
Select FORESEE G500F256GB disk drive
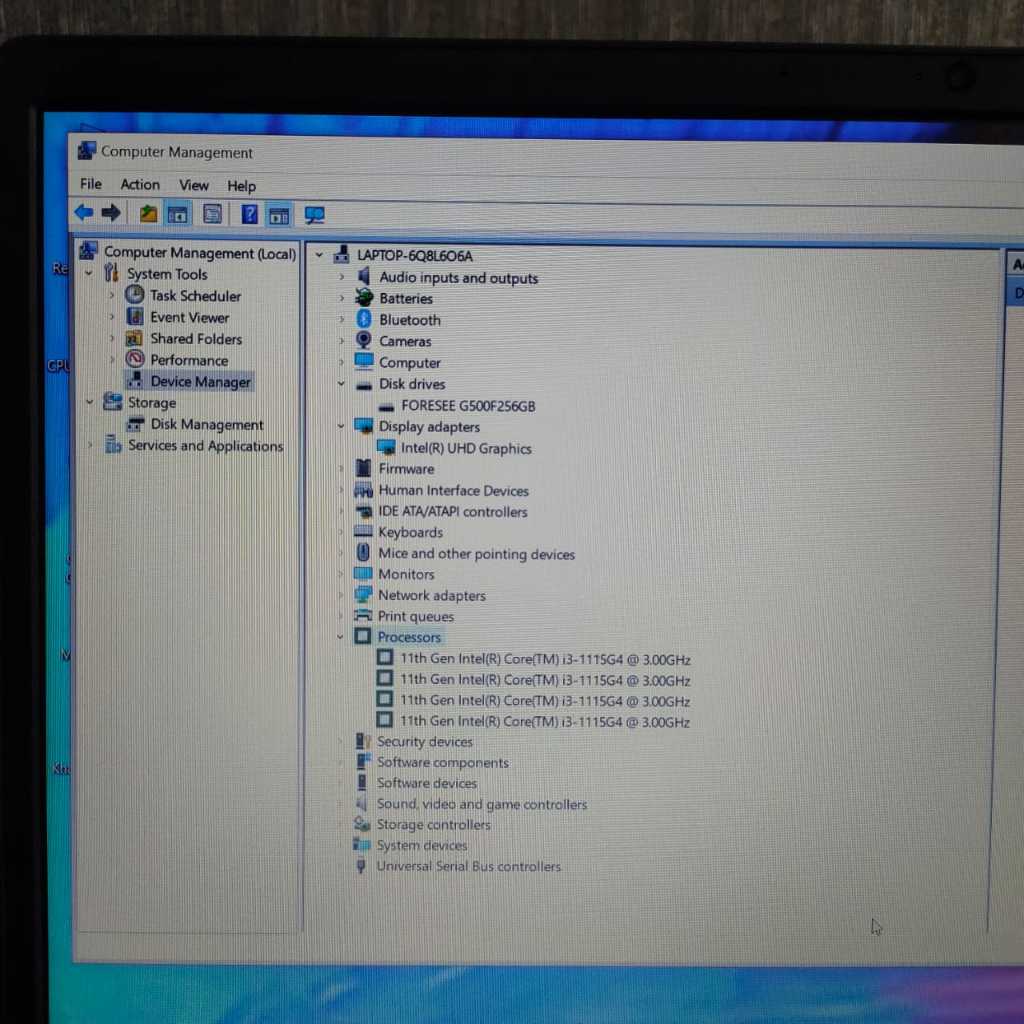coord(468,406)
